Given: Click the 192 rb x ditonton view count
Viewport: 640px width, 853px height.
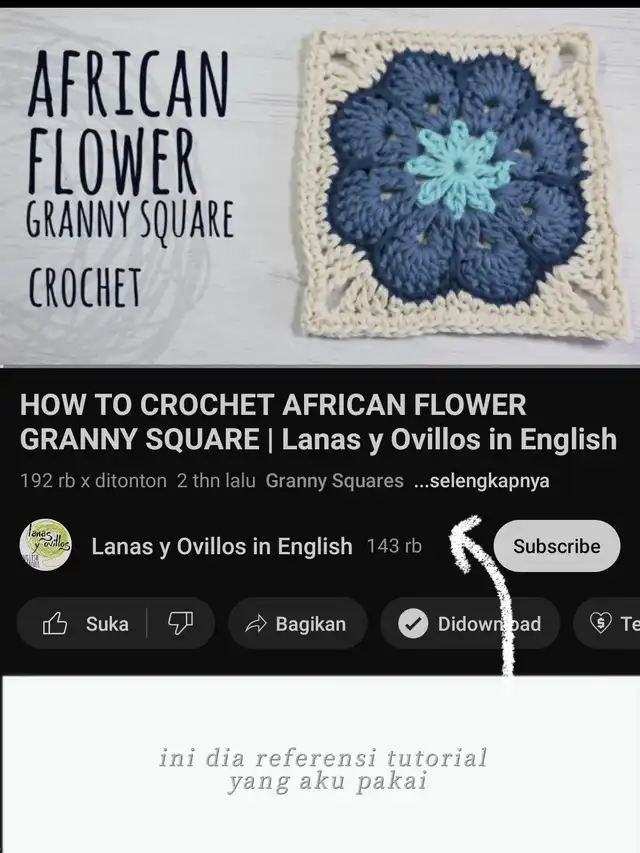Looking at the screenshot, I should [93, 481].
